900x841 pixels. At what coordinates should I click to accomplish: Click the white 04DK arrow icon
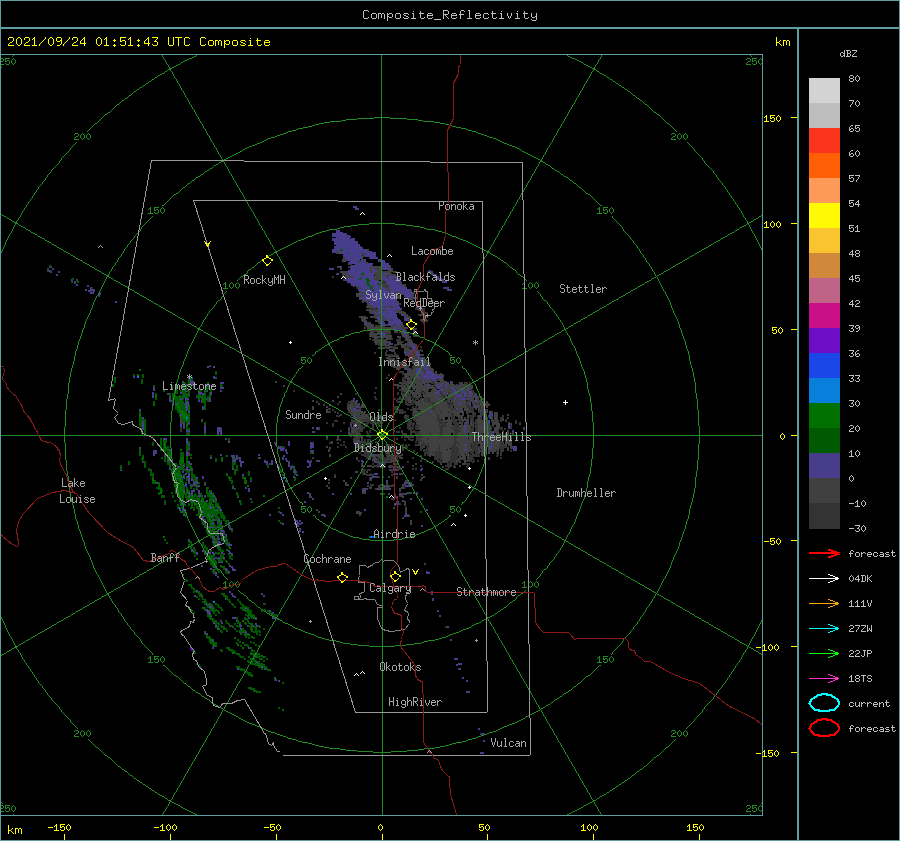[x=824, y=578]
